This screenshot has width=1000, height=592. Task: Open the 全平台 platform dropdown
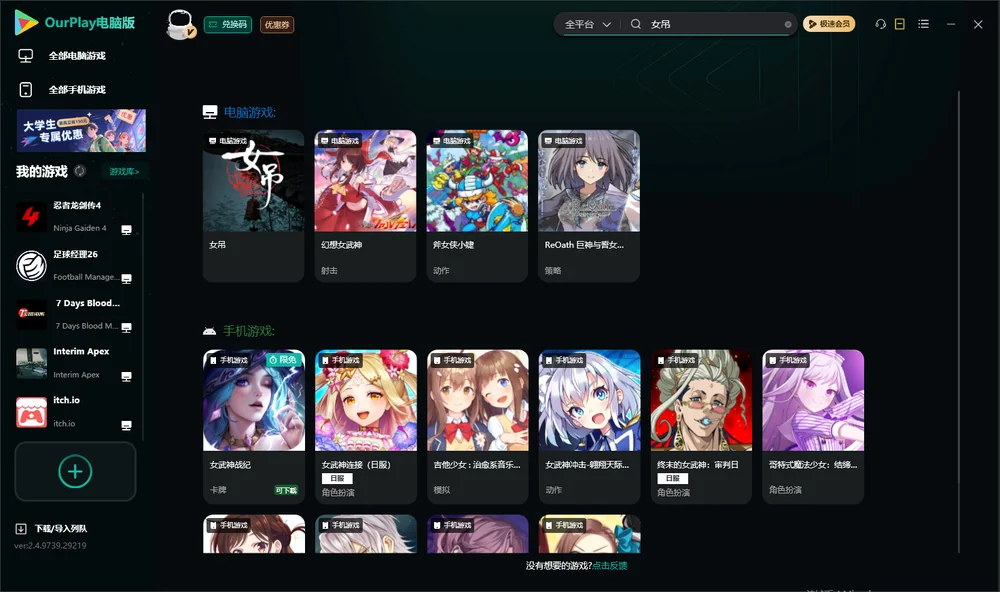click(587, 24)
